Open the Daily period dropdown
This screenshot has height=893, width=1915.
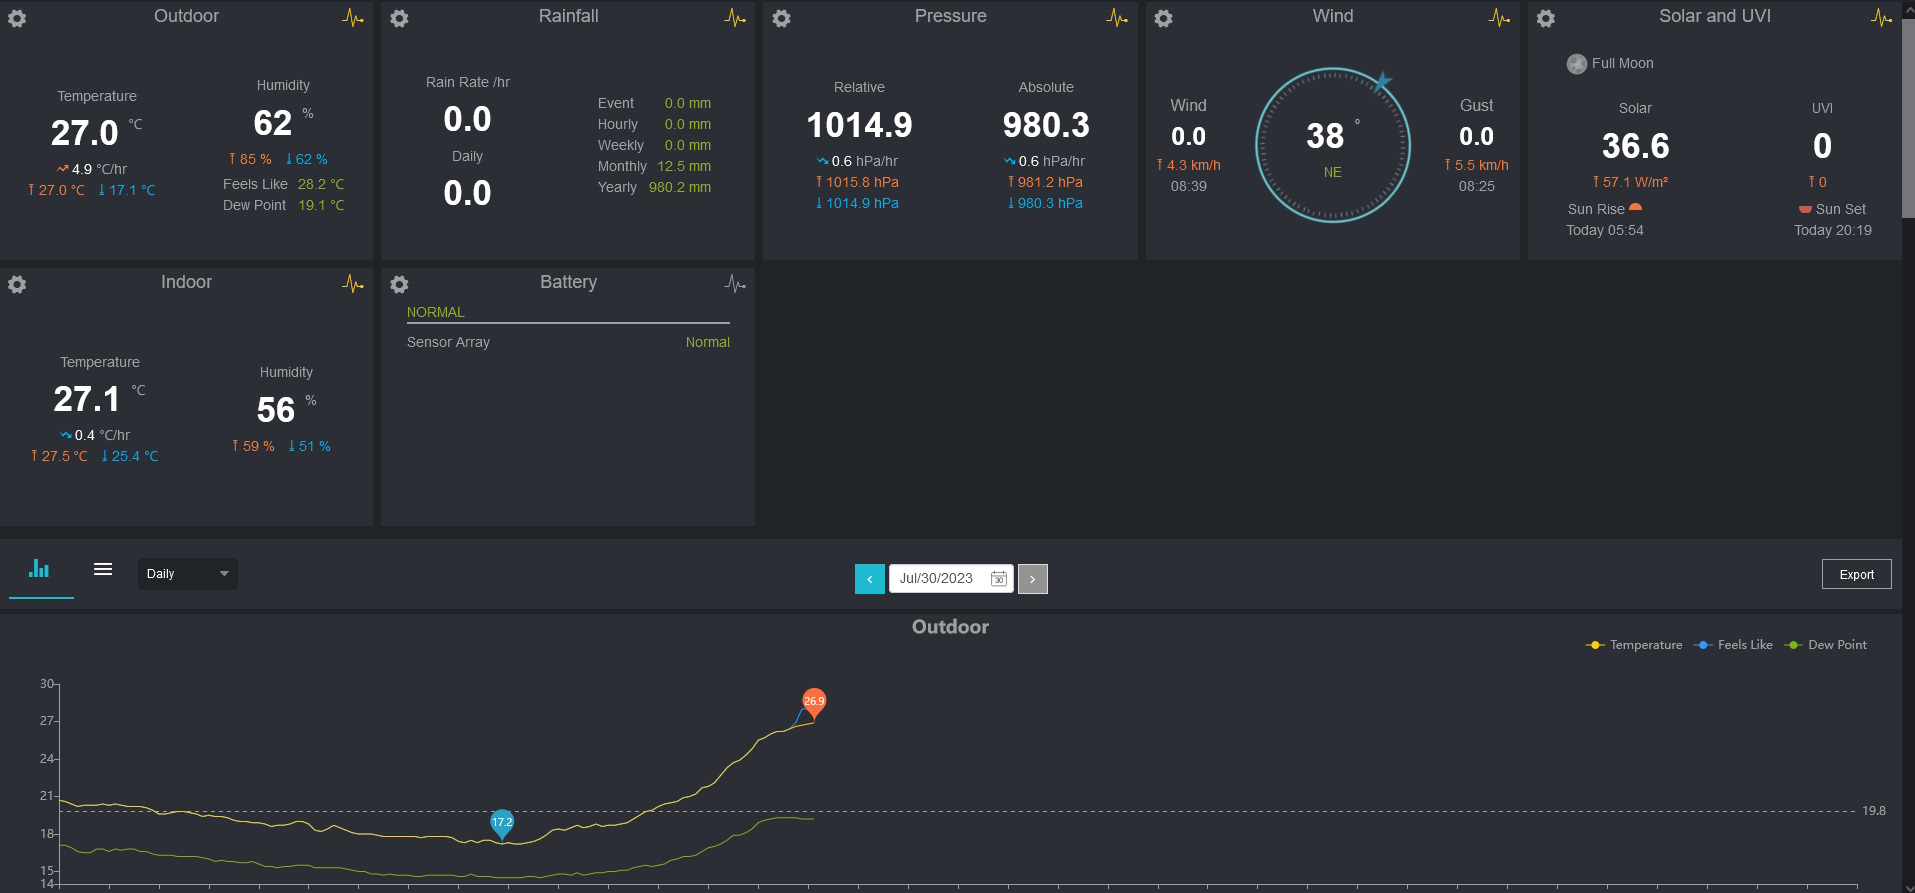187,574
